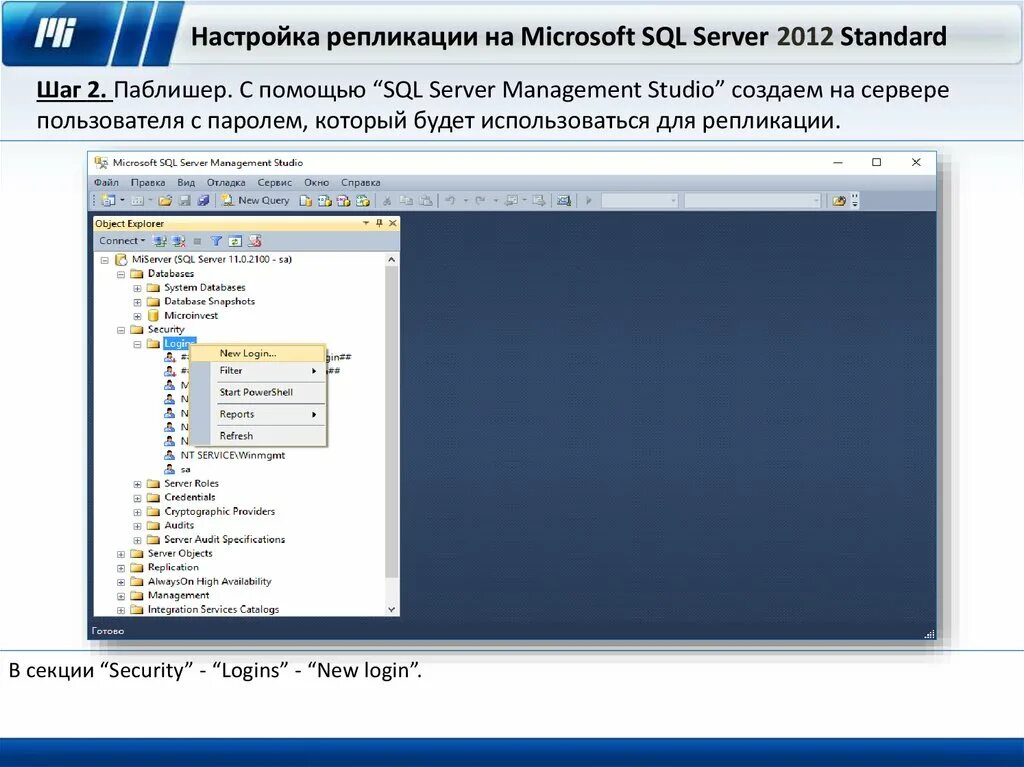Image resolution: width=1024 pixels, height=767 pixels.
Task: Select the sa login item
Action: [185, 469]
